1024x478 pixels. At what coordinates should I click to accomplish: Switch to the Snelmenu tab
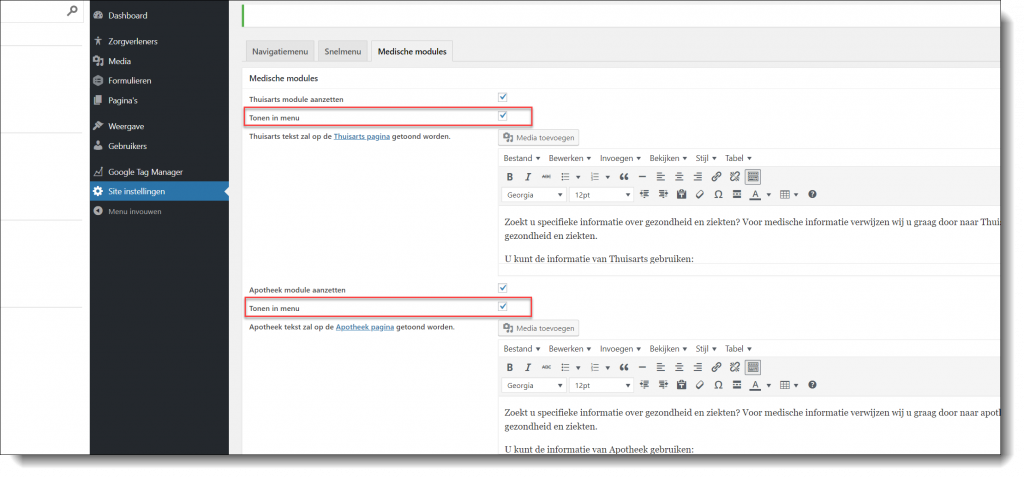(343, 52)
